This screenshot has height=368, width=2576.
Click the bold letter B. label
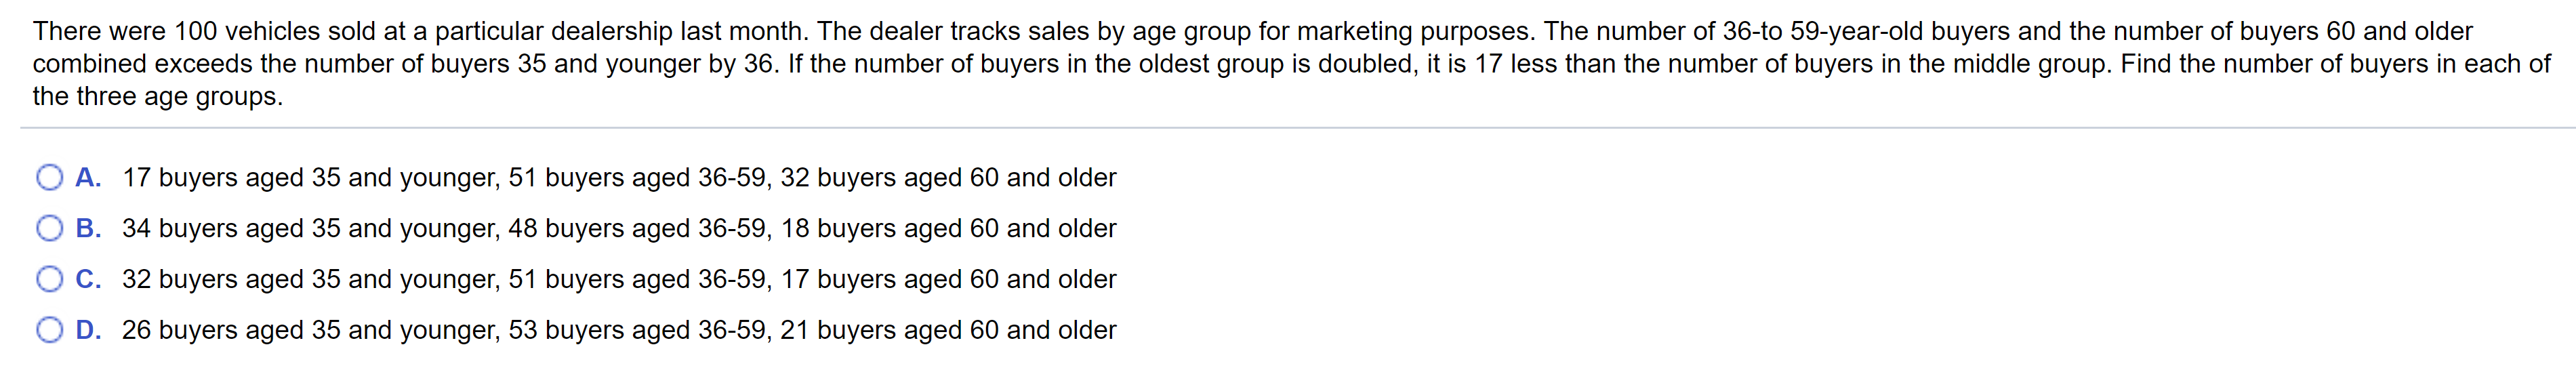88,229
